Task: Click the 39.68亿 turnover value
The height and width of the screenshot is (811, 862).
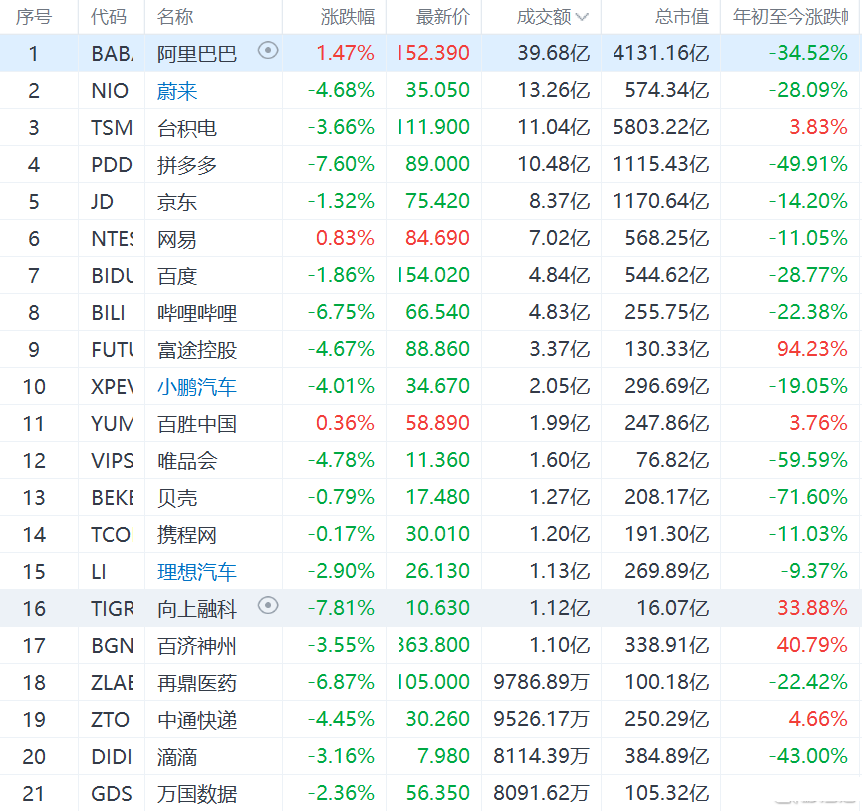Action: tap(554, 53)
